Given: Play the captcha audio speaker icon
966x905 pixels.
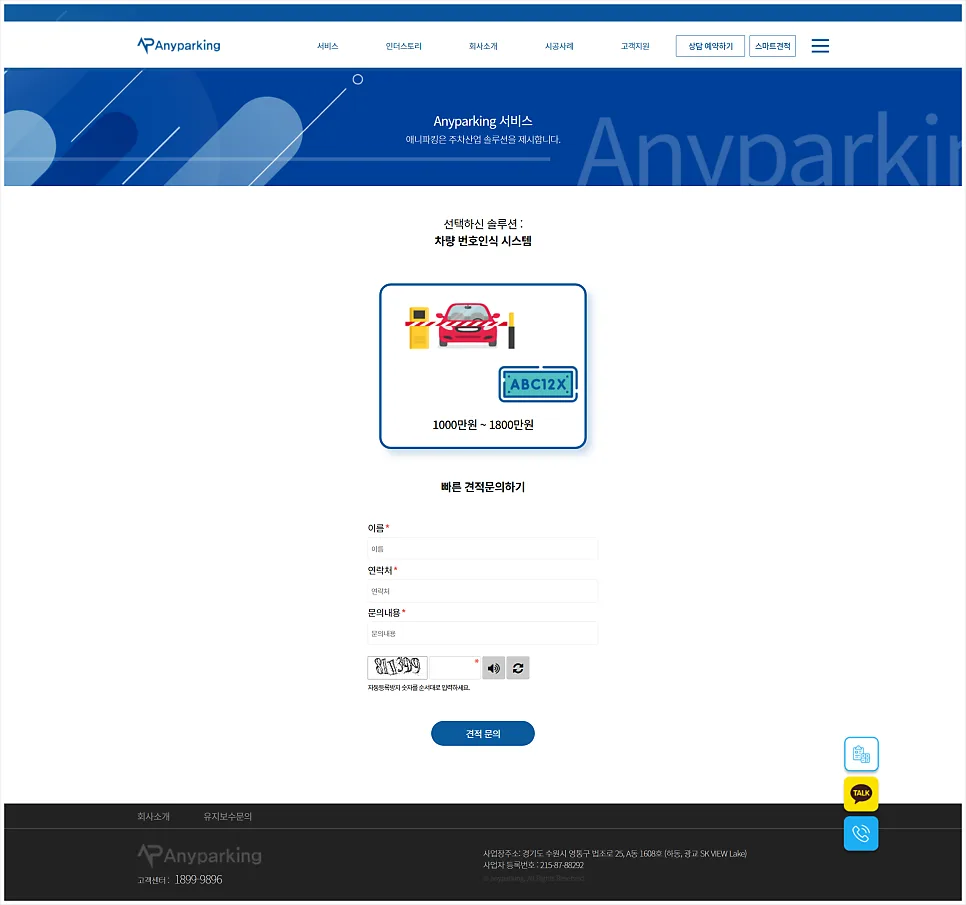Looking at the screenshot, I should click(x=493, y=668).
